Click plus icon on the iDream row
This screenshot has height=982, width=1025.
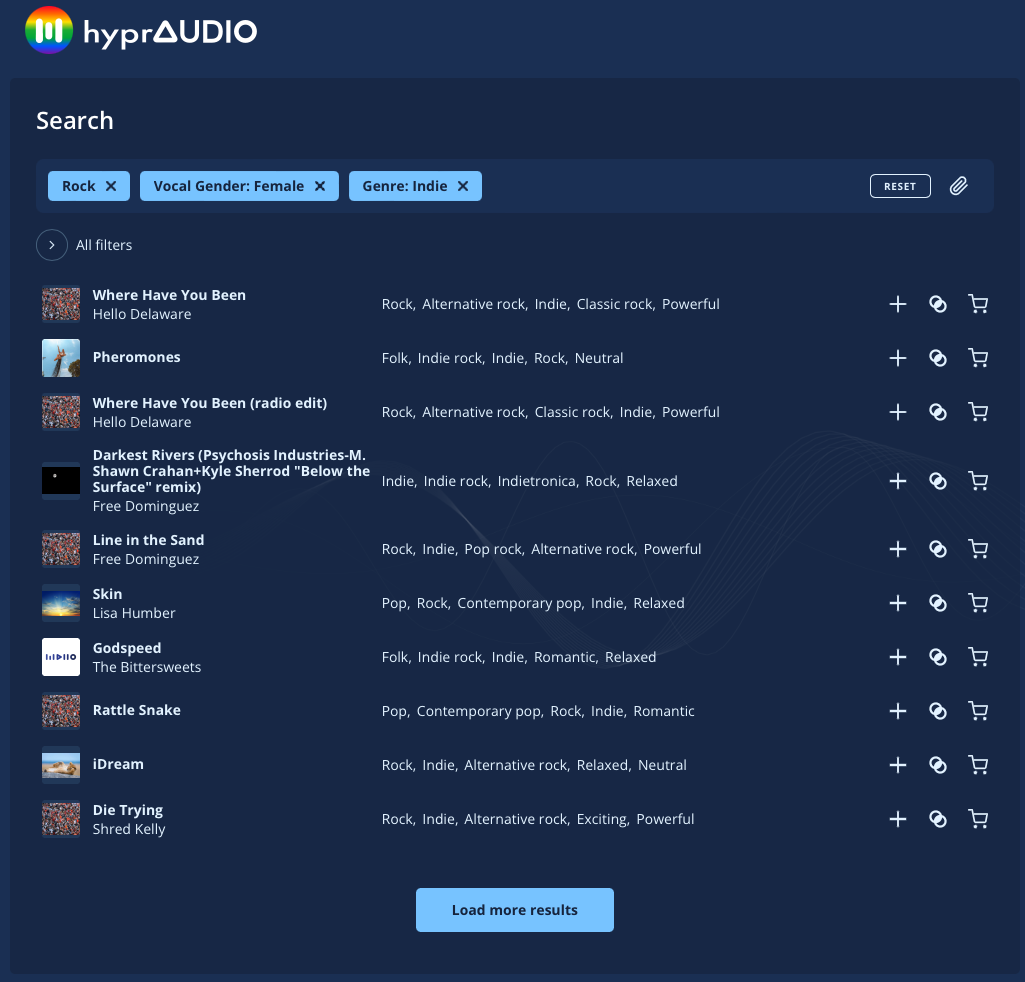click(x=898, y=765)
